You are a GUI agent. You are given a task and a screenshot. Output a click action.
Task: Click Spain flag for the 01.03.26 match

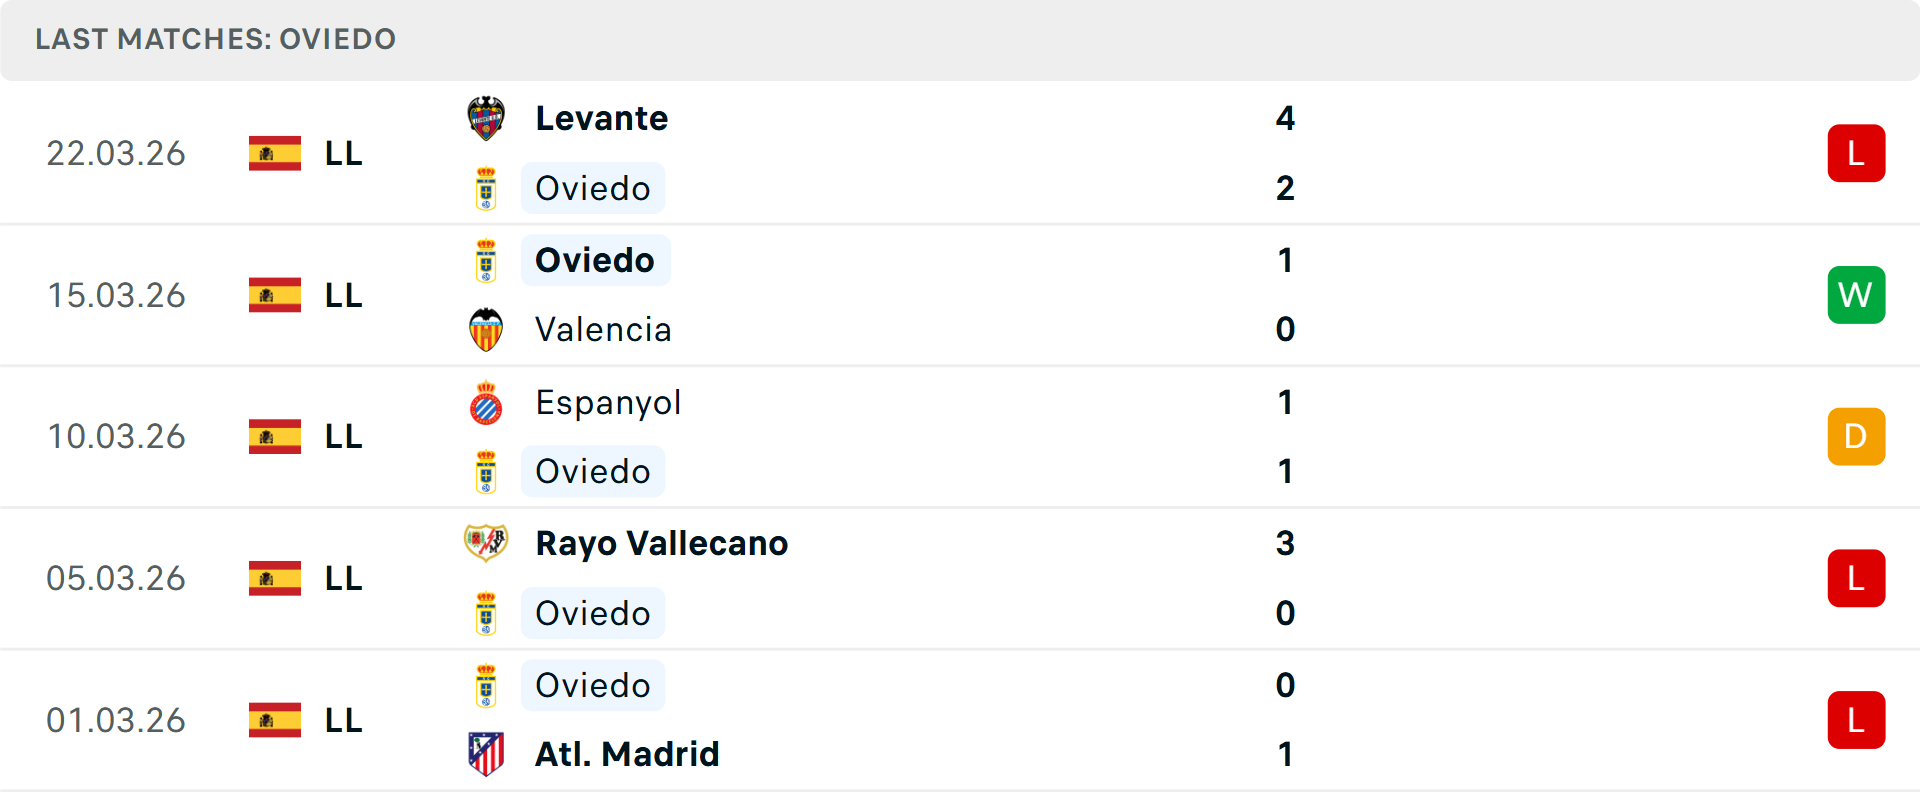pyautogui.click(x=275, y=720)
